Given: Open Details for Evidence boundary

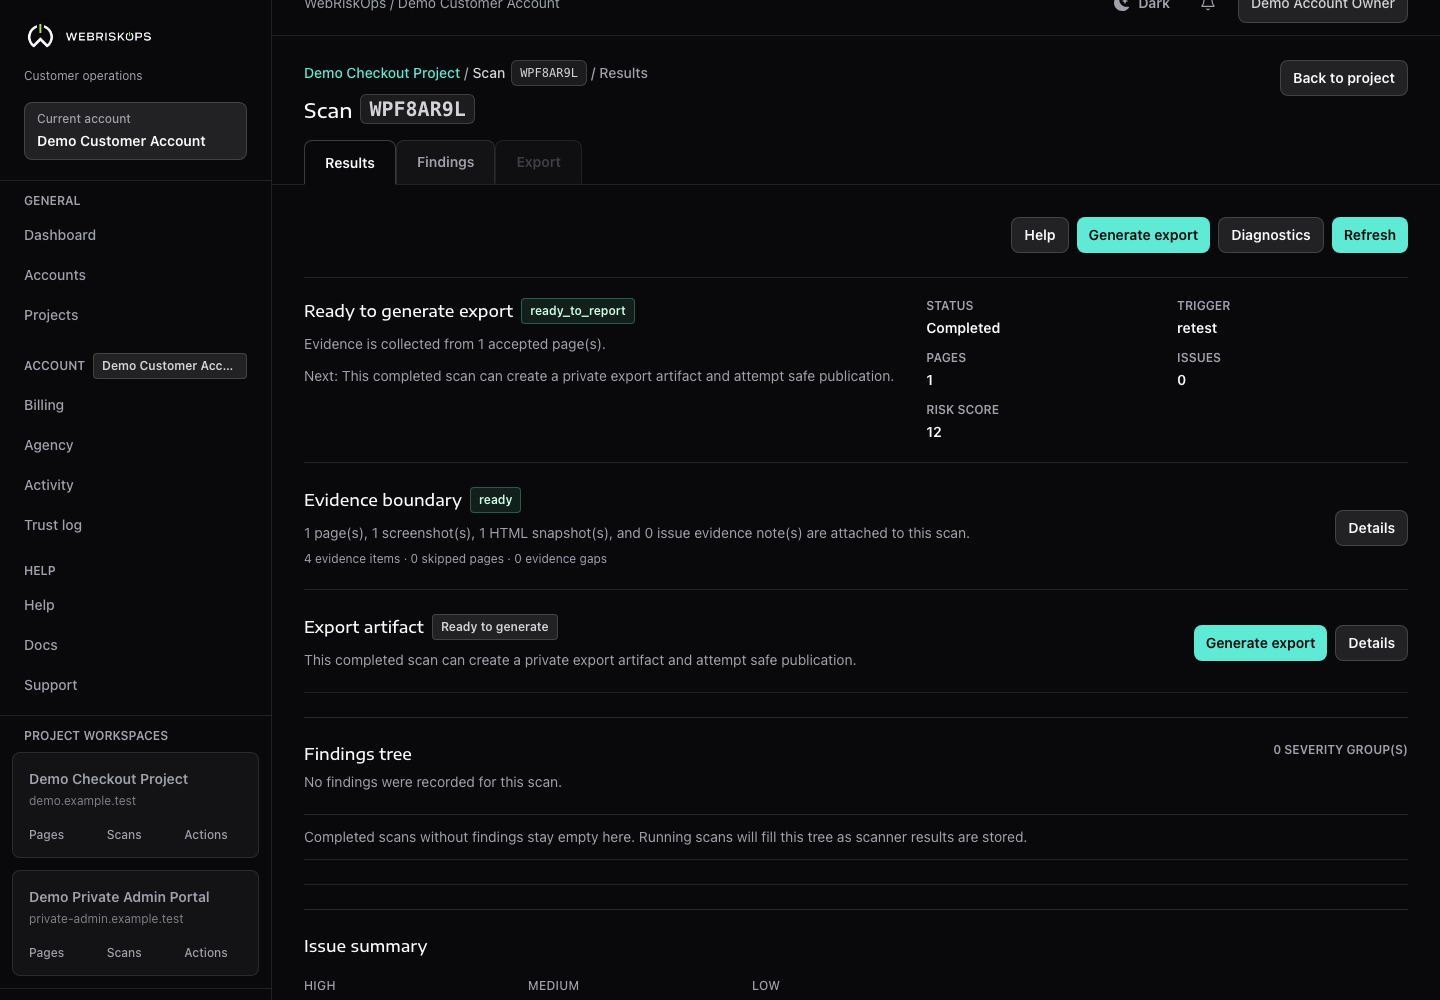Looking at the screenshot, I should click(x=1371, y=528).
